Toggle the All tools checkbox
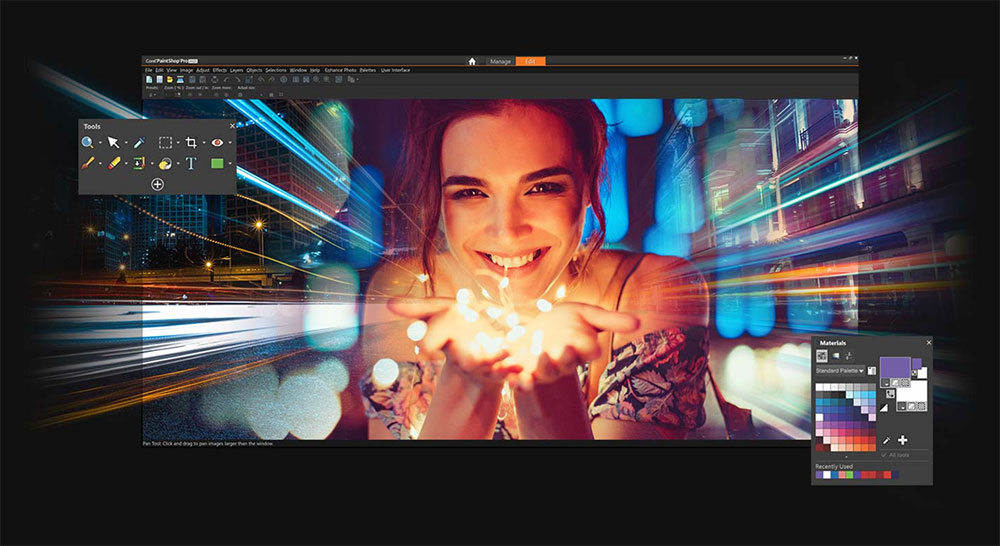This screenshot has height=546, width=1000. [884, 455]
